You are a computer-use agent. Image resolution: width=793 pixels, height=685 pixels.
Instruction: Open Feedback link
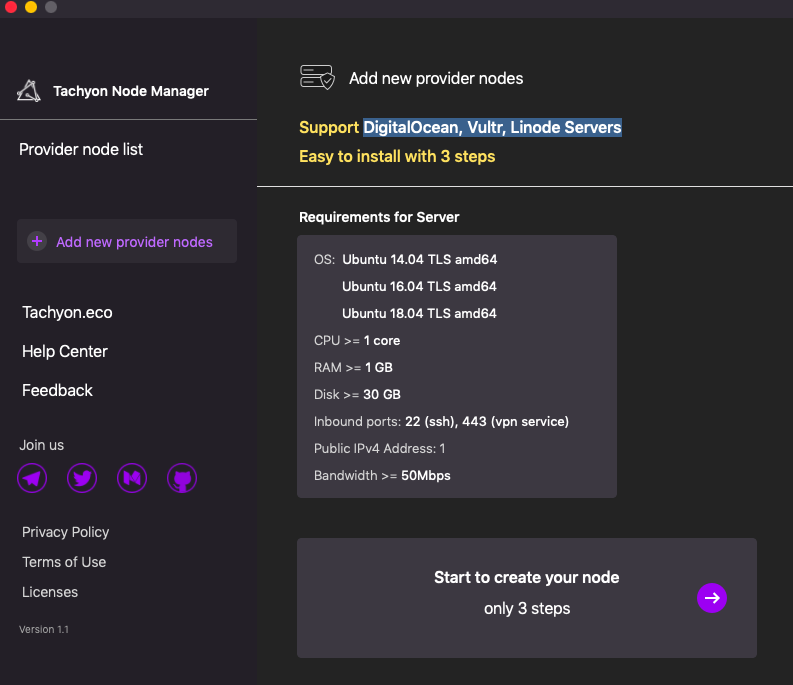57,391
